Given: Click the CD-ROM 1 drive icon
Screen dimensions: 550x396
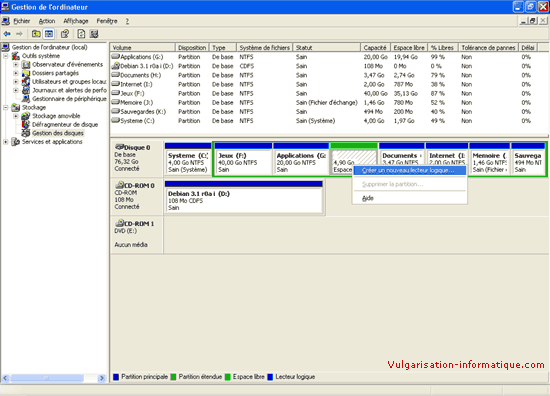Looking at the screenshot, I should pos(120,223).
